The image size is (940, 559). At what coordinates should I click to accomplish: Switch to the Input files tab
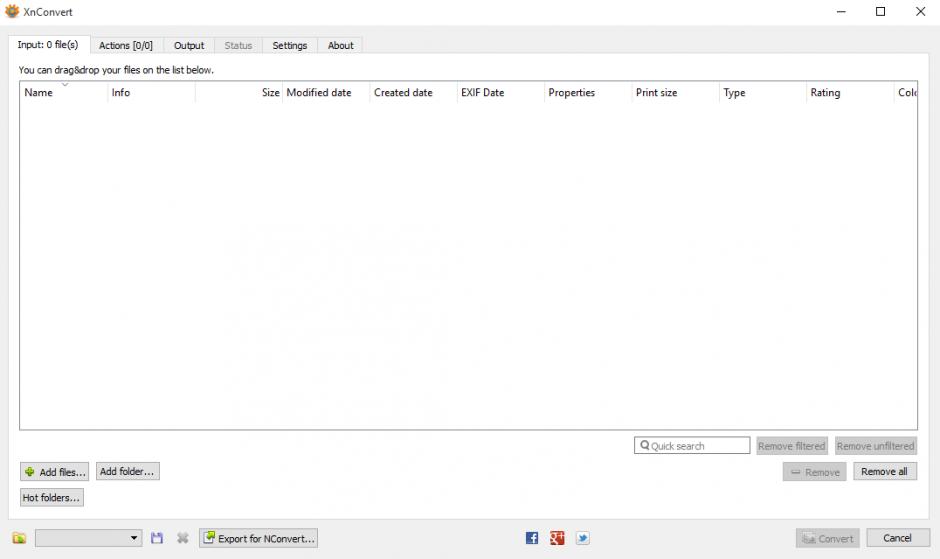(x=48, y=45)
